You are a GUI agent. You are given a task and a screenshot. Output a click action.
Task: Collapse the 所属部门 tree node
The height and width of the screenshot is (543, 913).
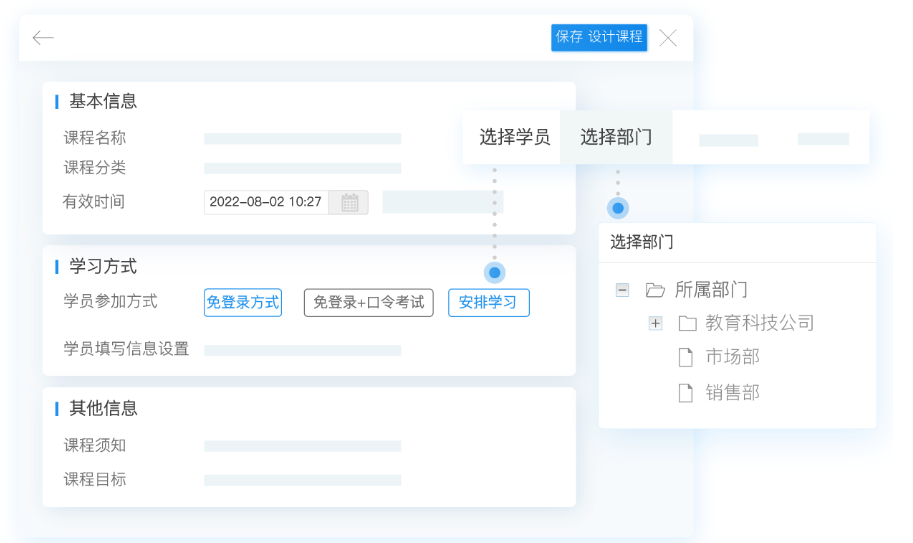tap(622, 290)
